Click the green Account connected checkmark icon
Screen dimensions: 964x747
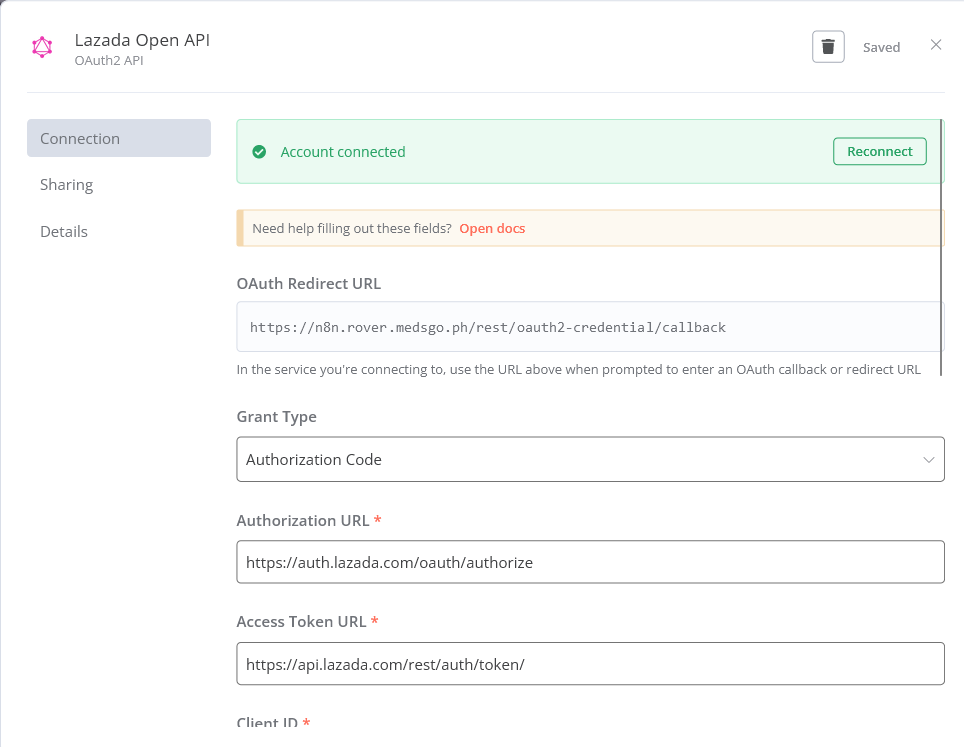click(259, 152)
